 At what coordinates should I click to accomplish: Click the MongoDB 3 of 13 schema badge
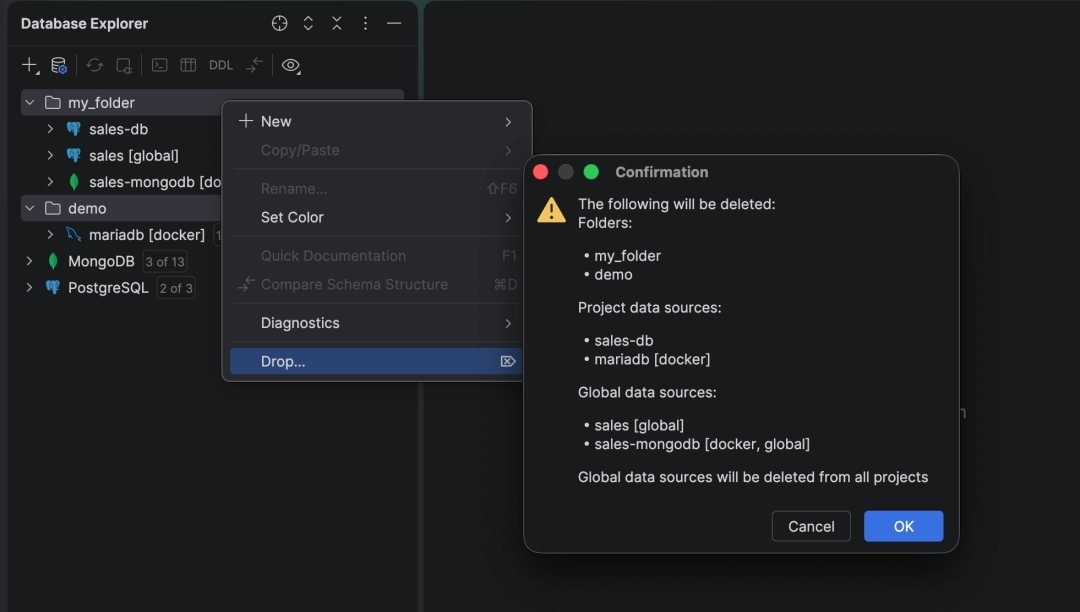[x=165, y=262]
